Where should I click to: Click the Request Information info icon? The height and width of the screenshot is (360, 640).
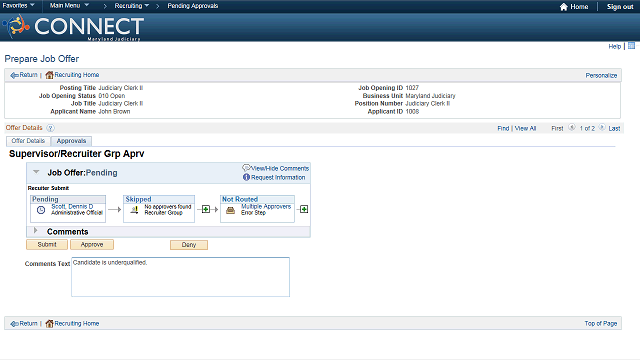click(x=246, y=177)
